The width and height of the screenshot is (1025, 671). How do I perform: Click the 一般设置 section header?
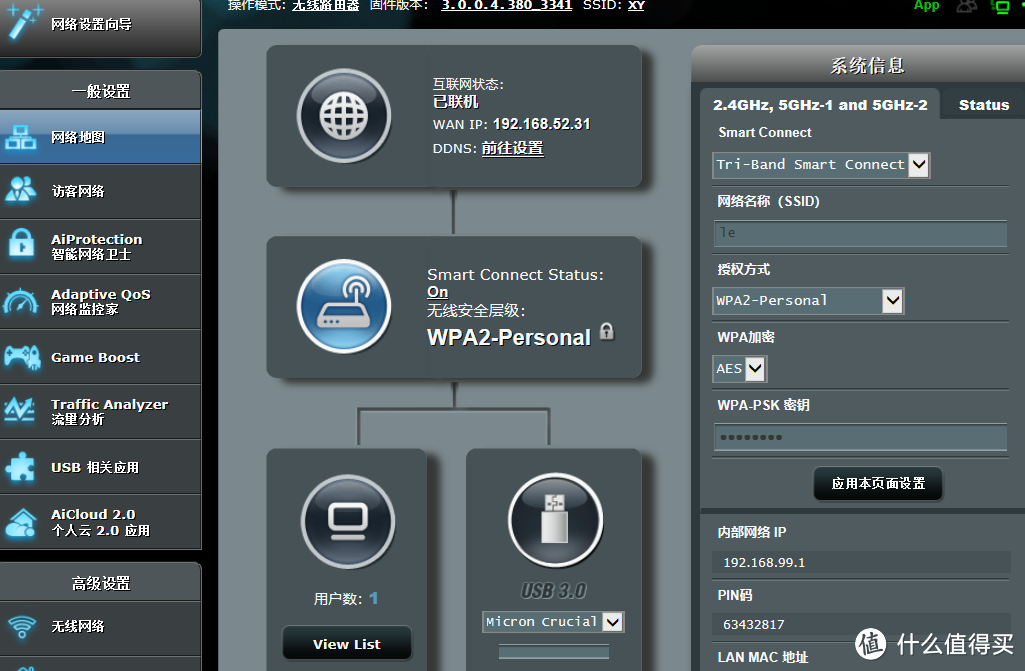pos(101,91)
